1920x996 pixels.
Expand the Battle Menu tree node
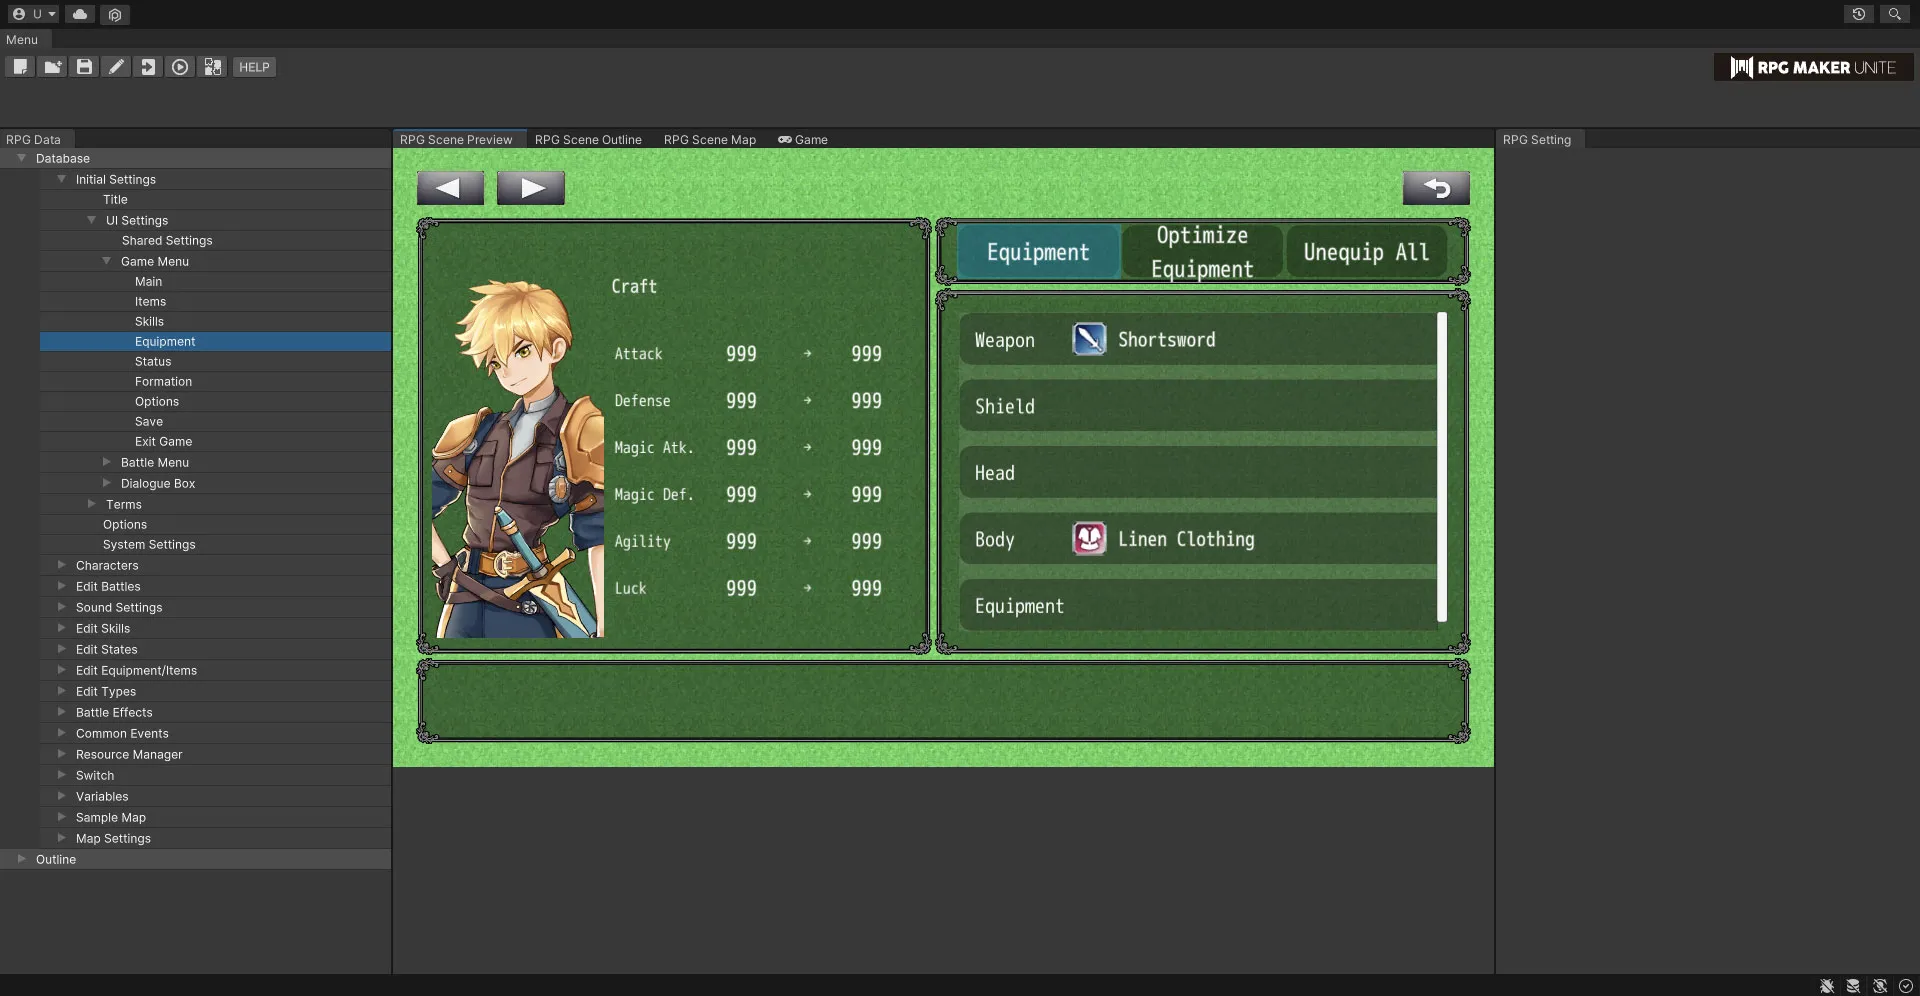click(x=107, y=462)
